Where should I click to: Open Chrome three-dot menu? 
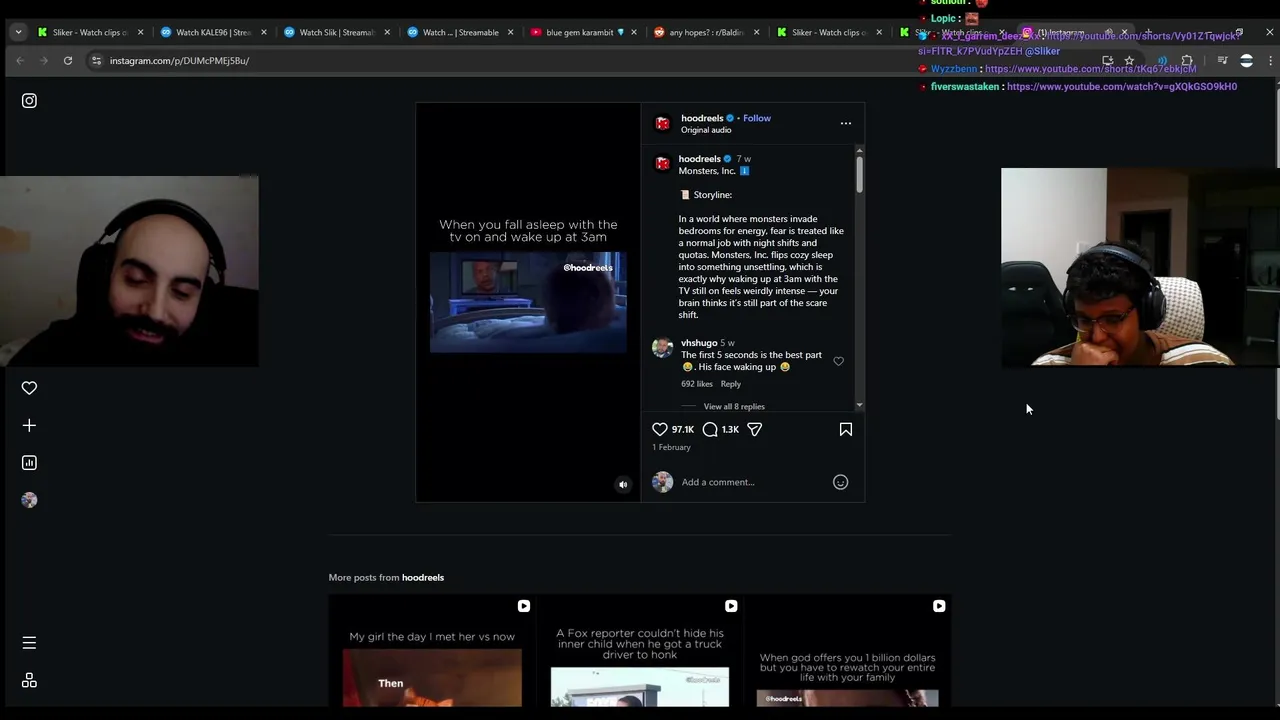click(x=1270, y=61)
